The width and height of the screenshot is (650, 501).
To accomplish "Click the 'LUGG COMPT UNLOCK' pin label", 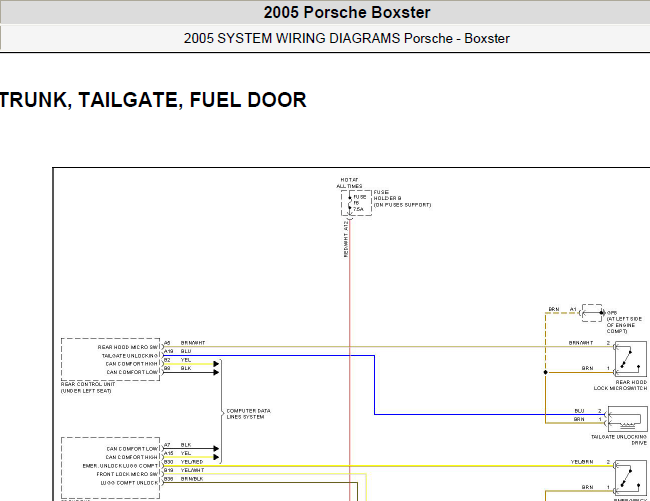I will [x=129, y=483].
